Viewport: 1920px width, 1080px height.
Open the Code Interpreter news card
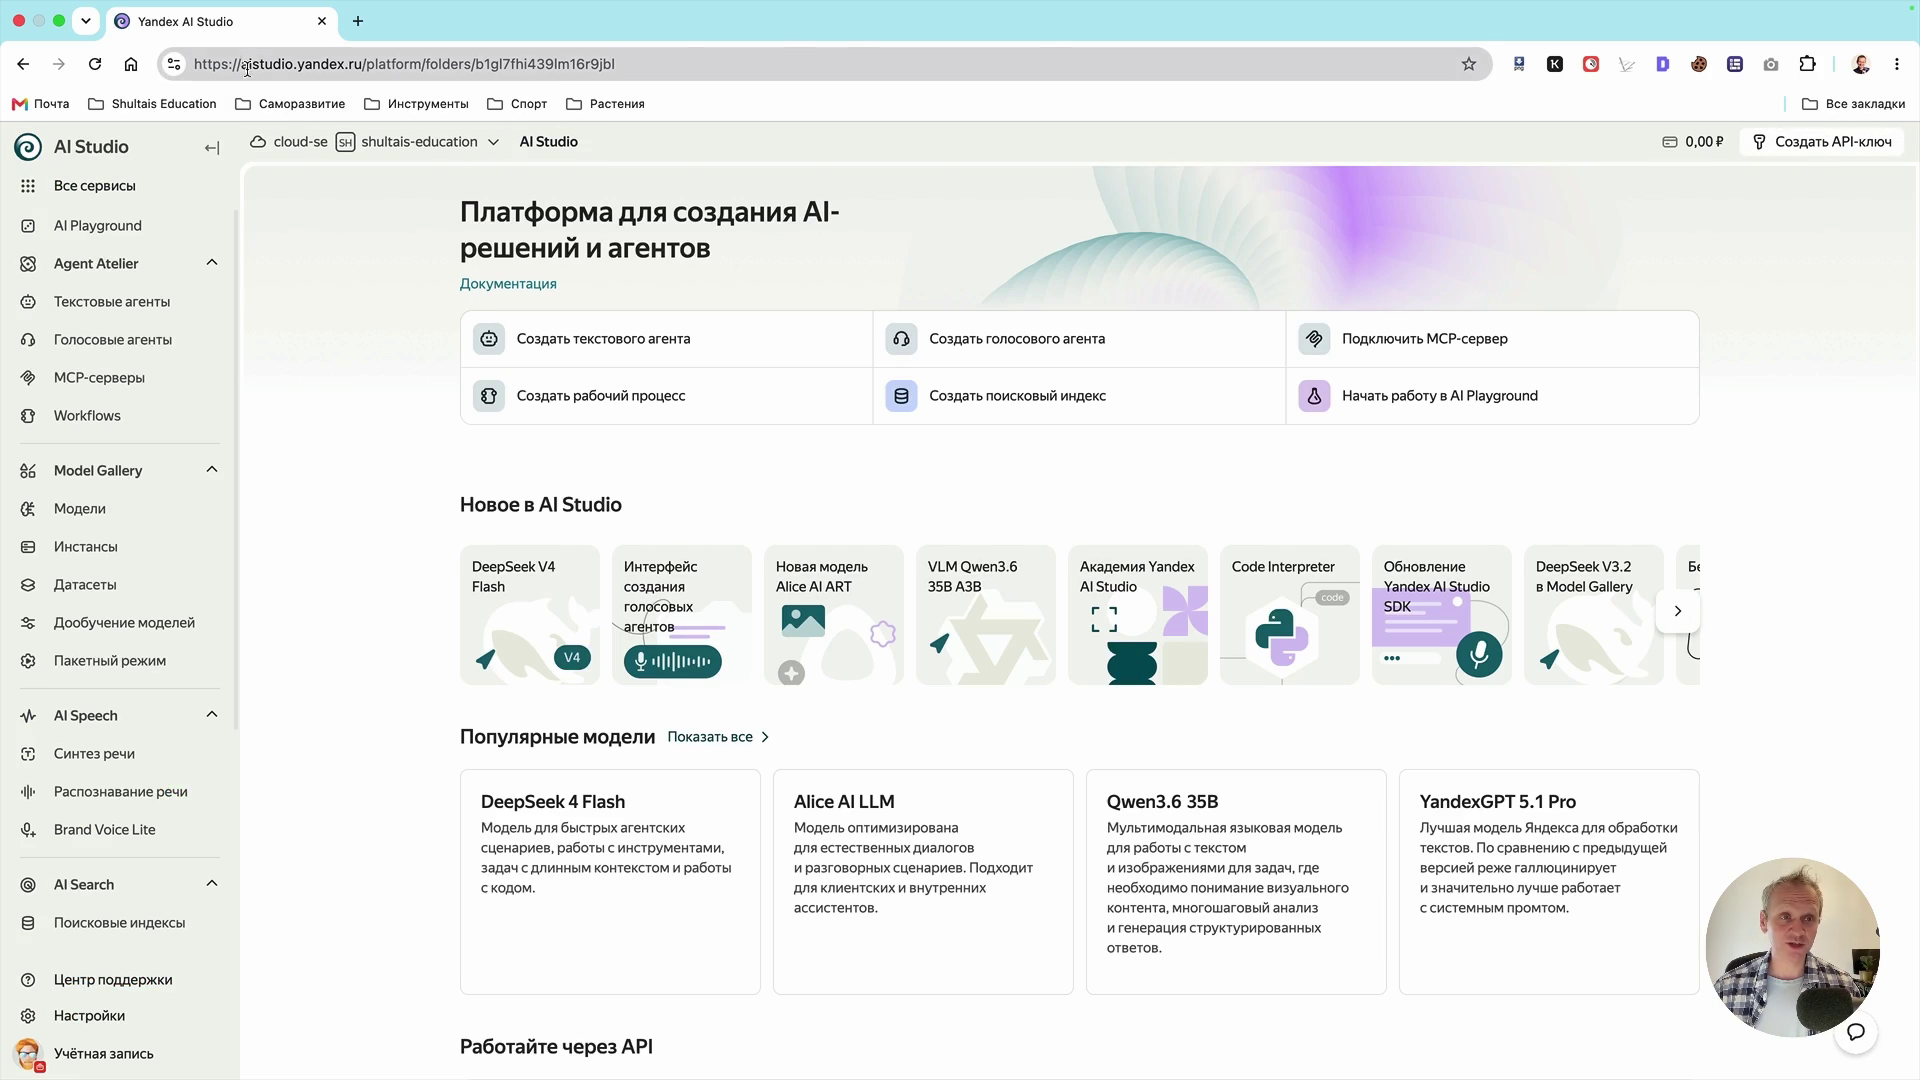tap(1290, 615)
